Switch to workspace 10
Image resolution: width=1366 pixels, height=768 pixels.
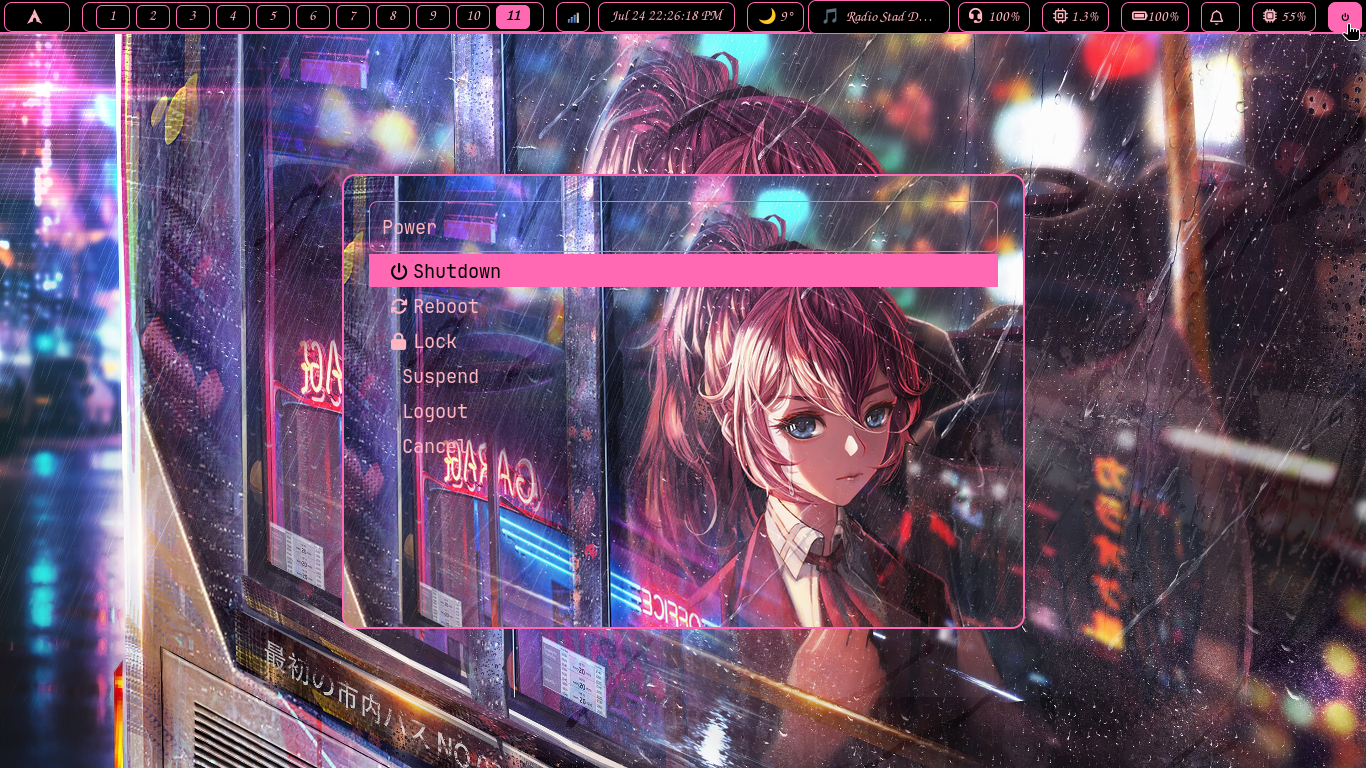click(473, 17)
